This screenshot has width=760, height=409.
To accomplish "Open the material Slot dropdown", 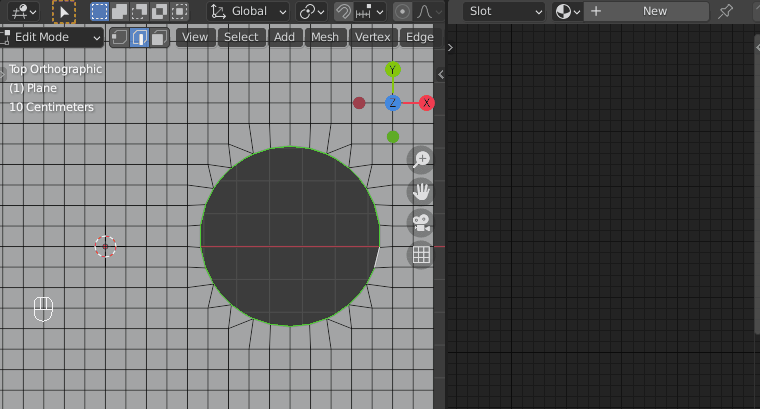I will (504, 11).
